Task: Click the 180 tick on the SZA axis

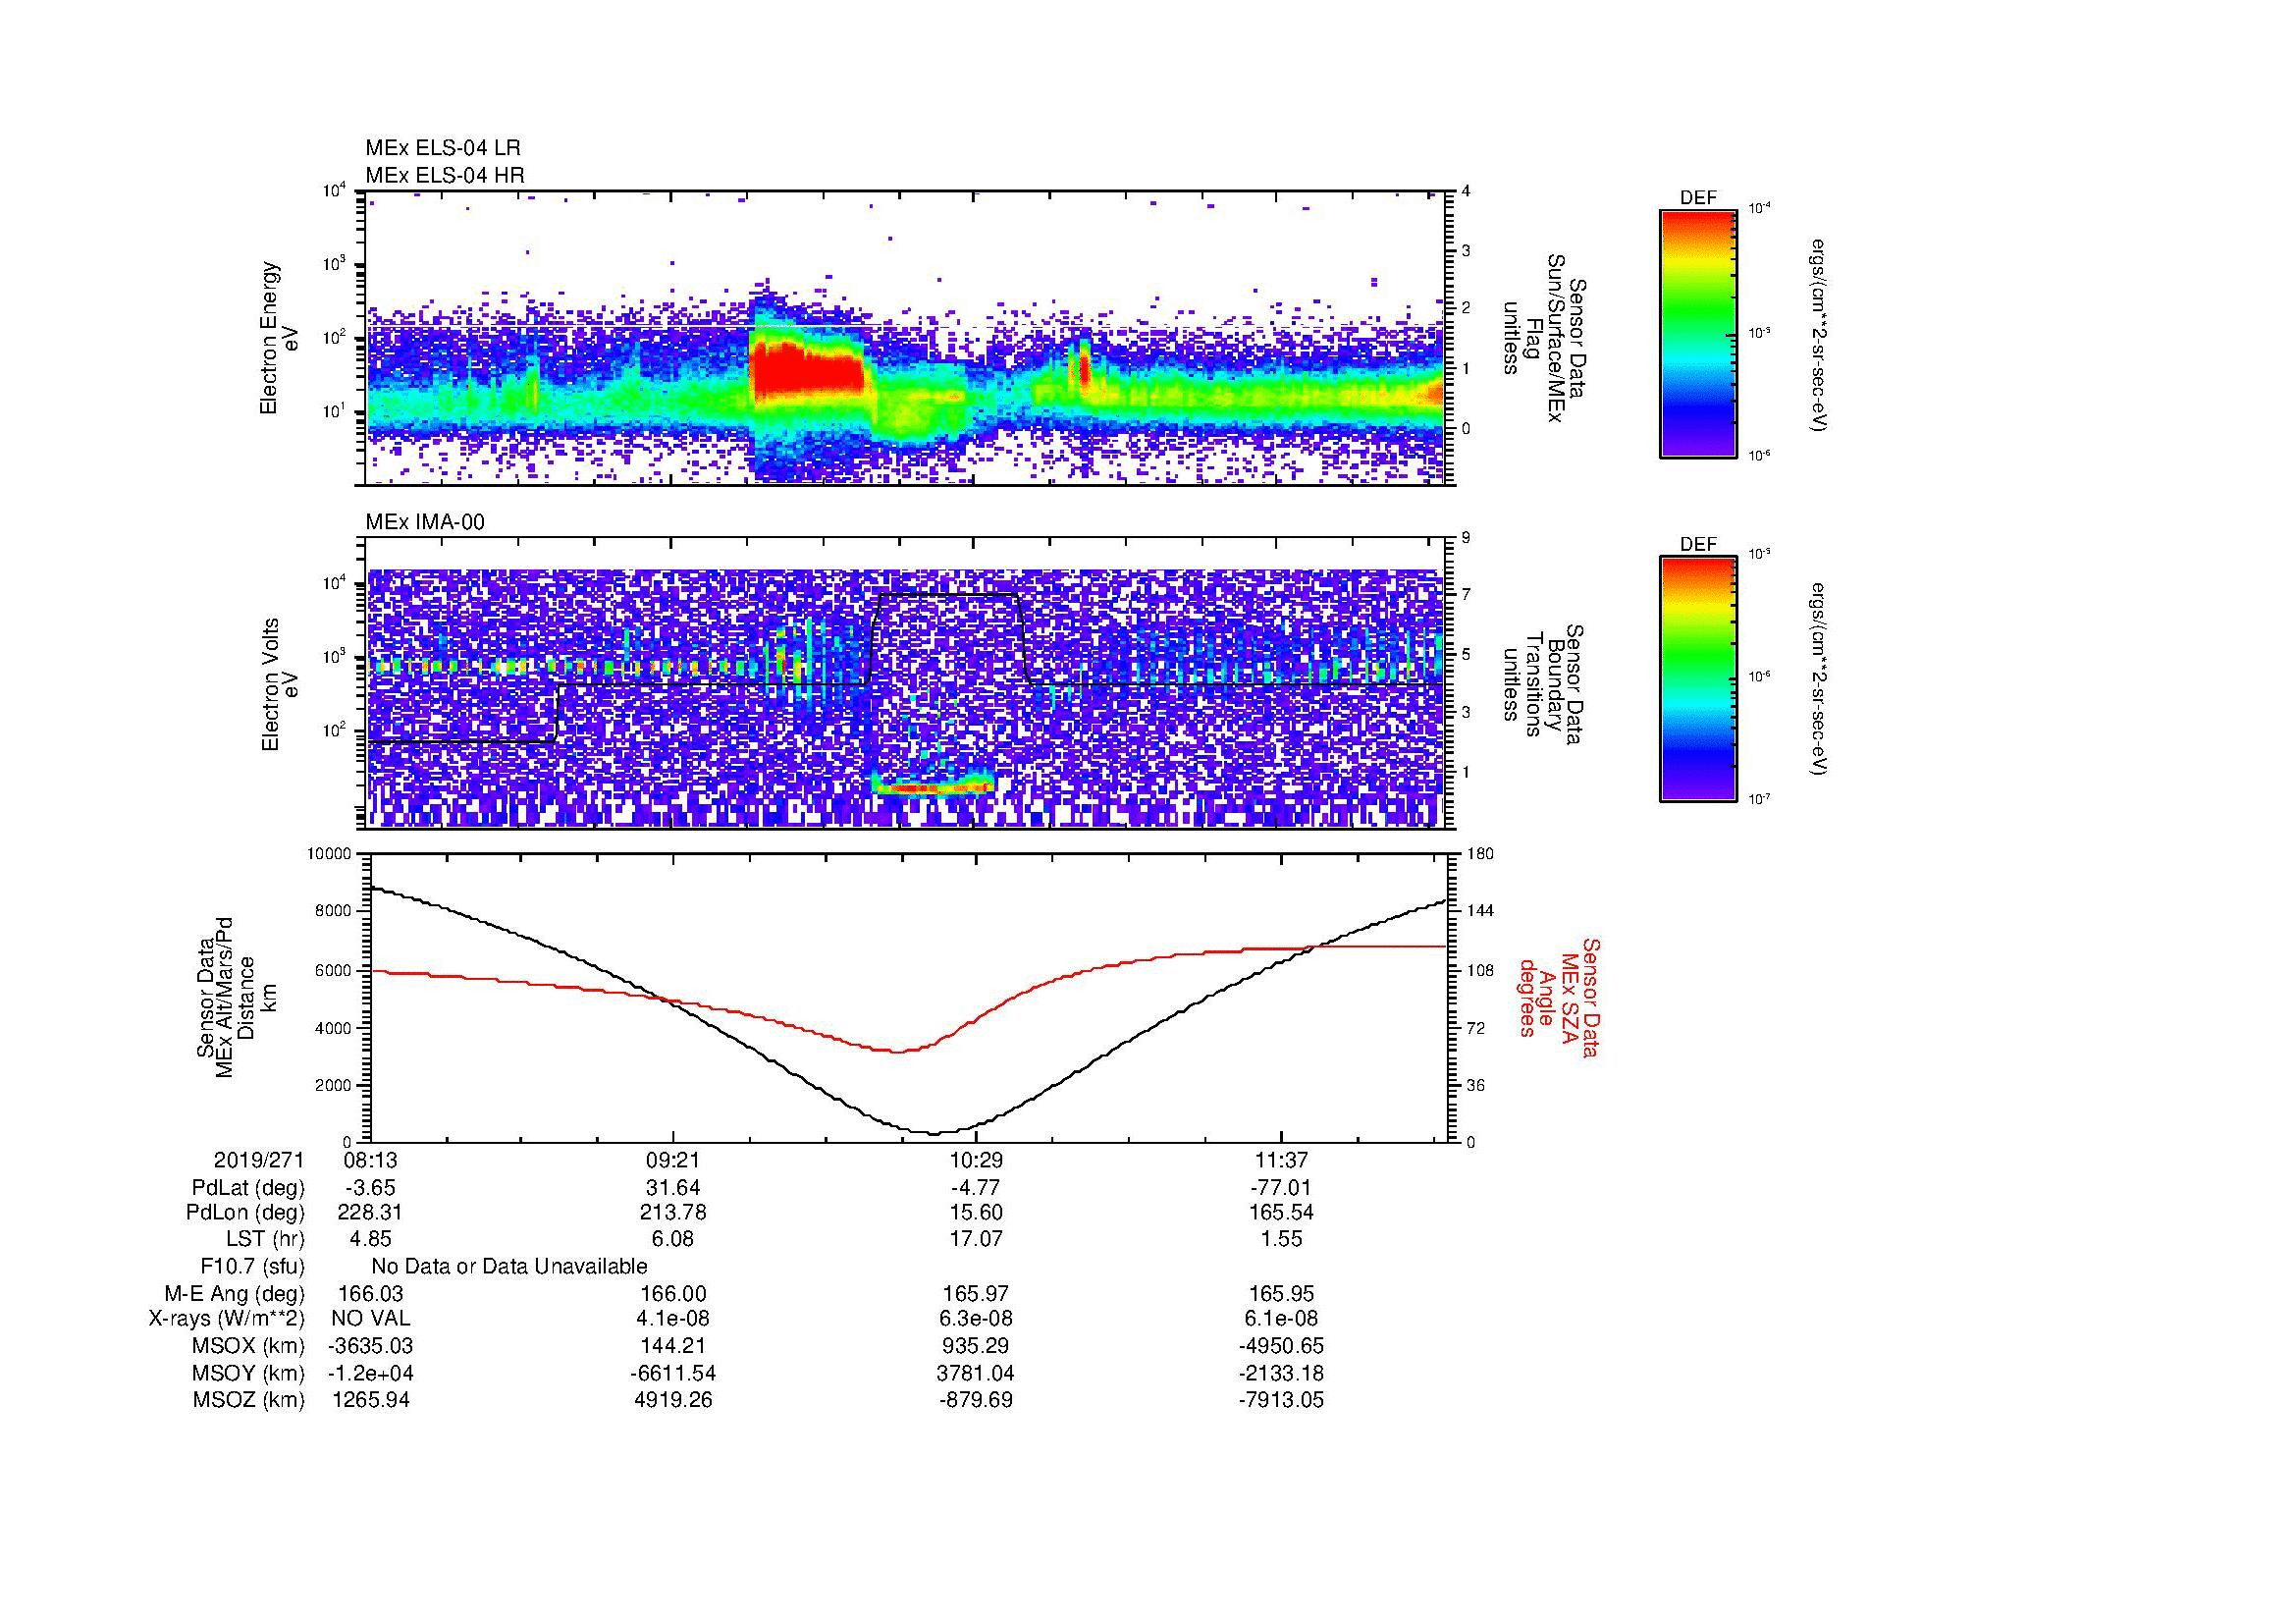Action: (x=1478, y=854)
